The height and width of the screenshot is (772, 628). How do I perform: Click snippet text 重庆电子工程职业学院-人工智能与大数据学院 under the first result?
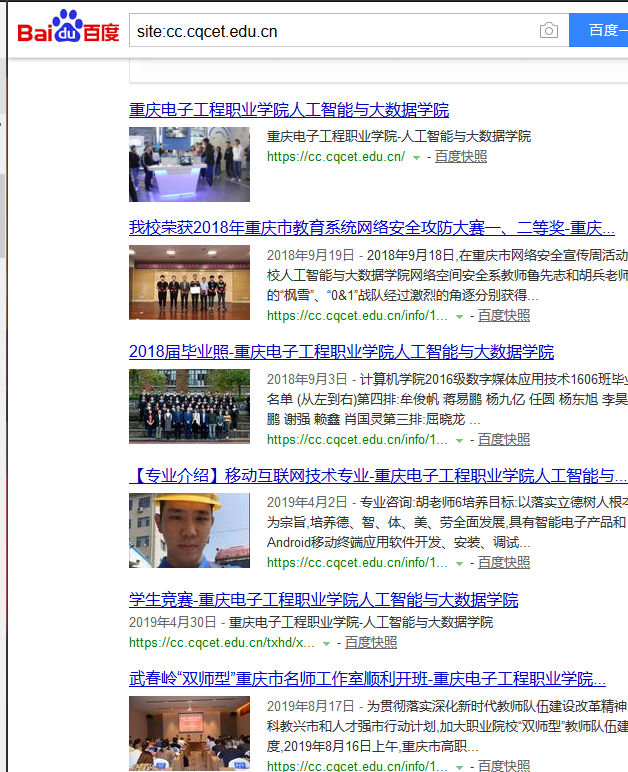click(x=399, y=136)
